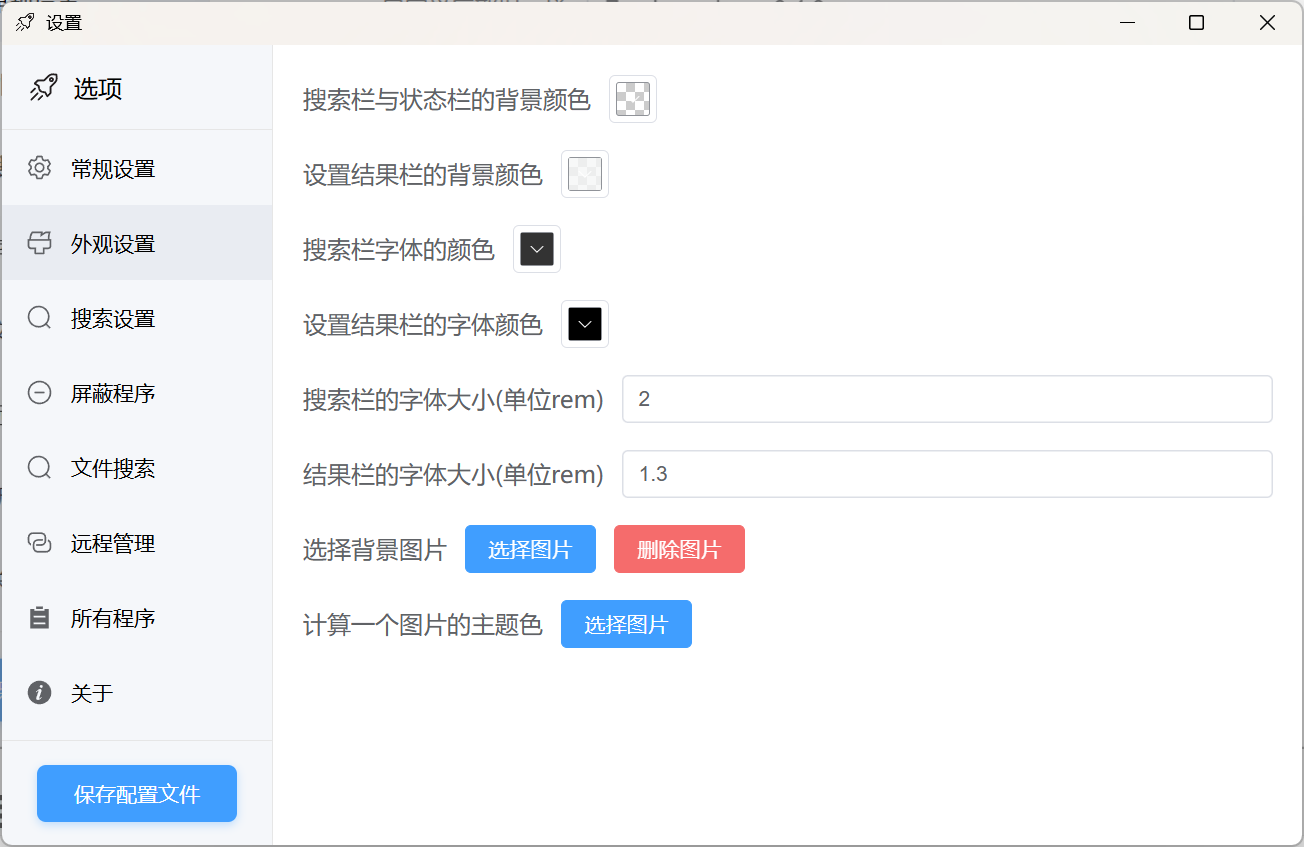Click 选择图片 button for 计算一个图片的主题色
This screenshot has height=847, width=1304.
point(626,624)
